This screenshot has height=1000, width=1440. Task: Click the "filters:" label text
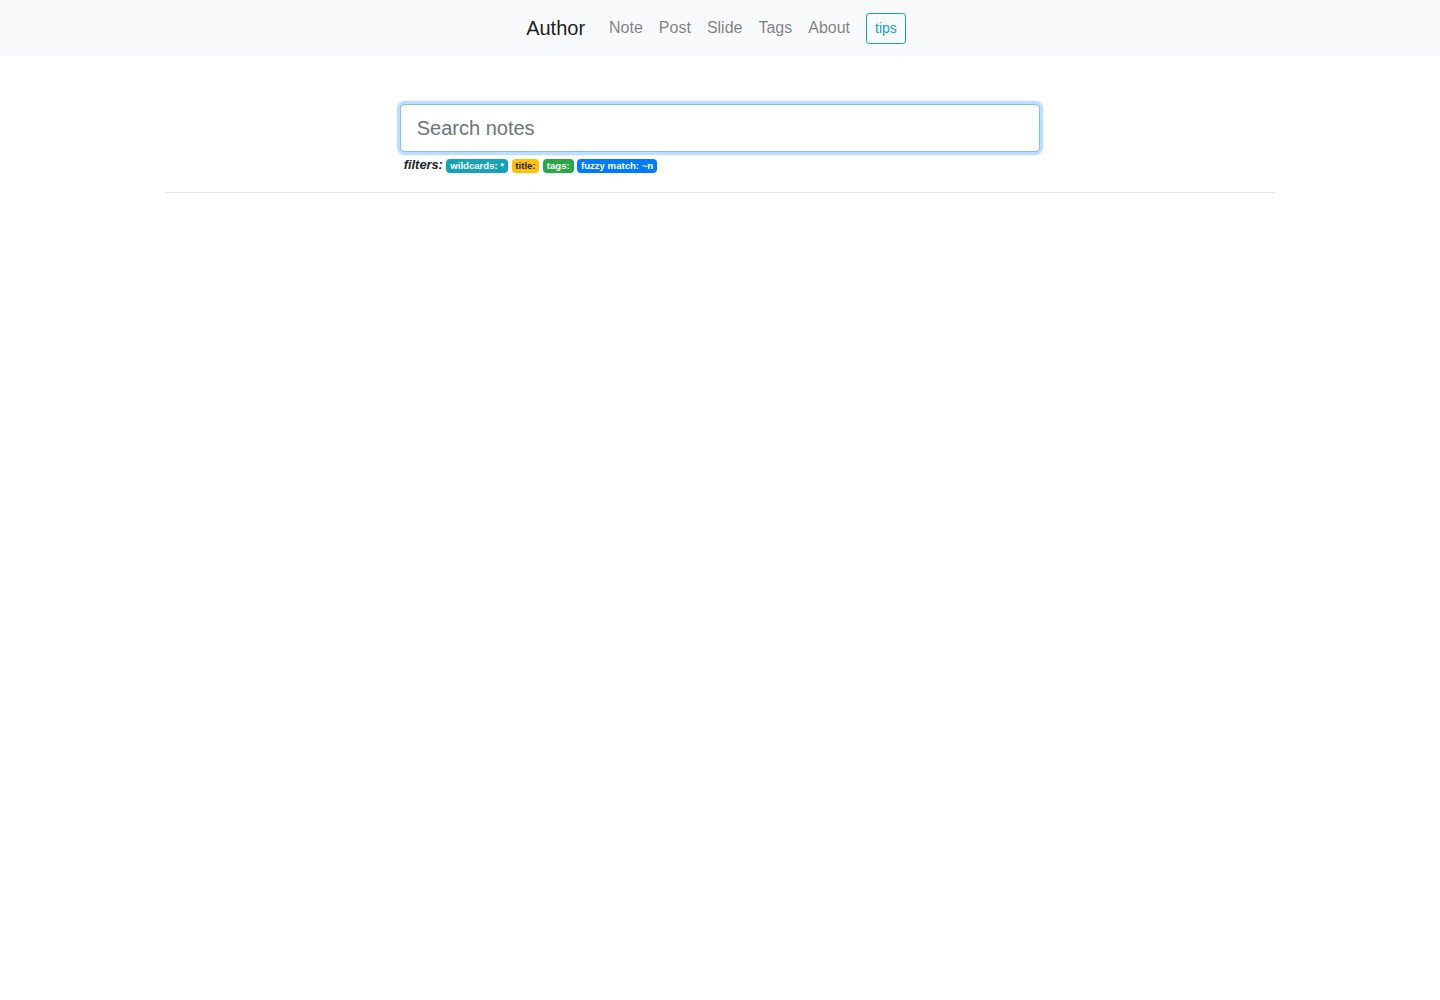click(x=423, y=165)
